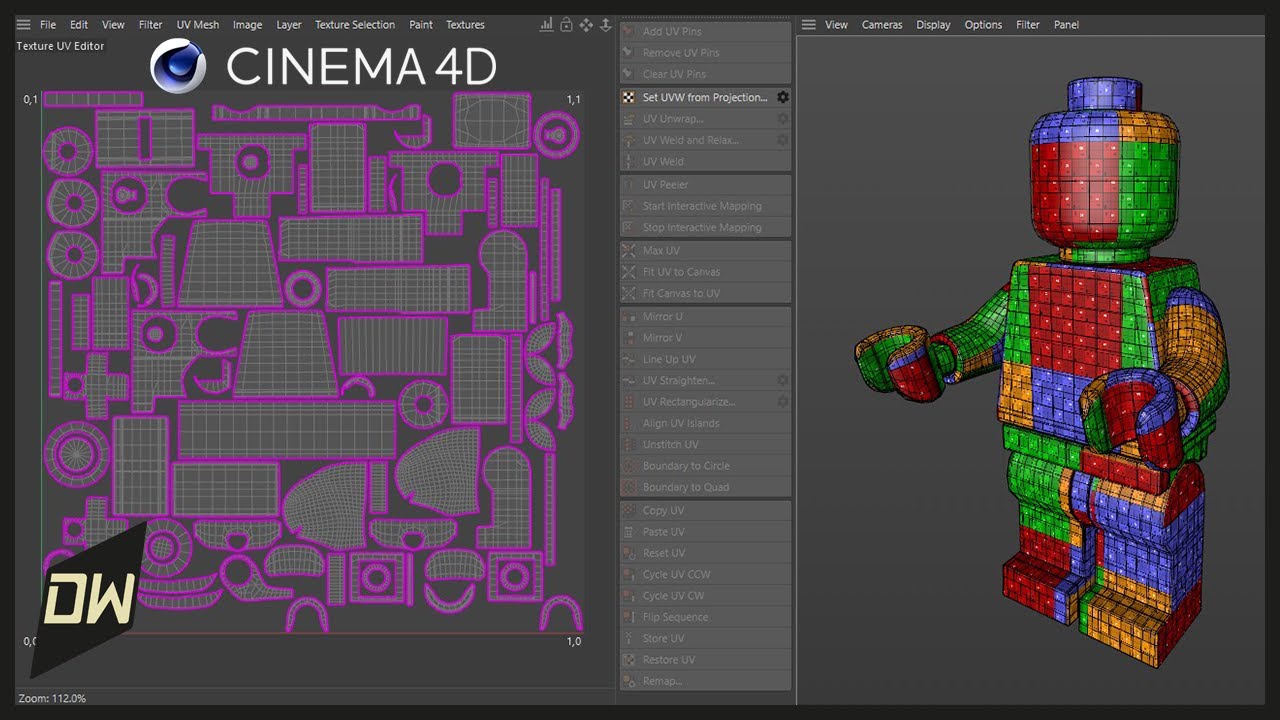Click the UV Peeler command

pyautogui.click(x=706, y=184)
